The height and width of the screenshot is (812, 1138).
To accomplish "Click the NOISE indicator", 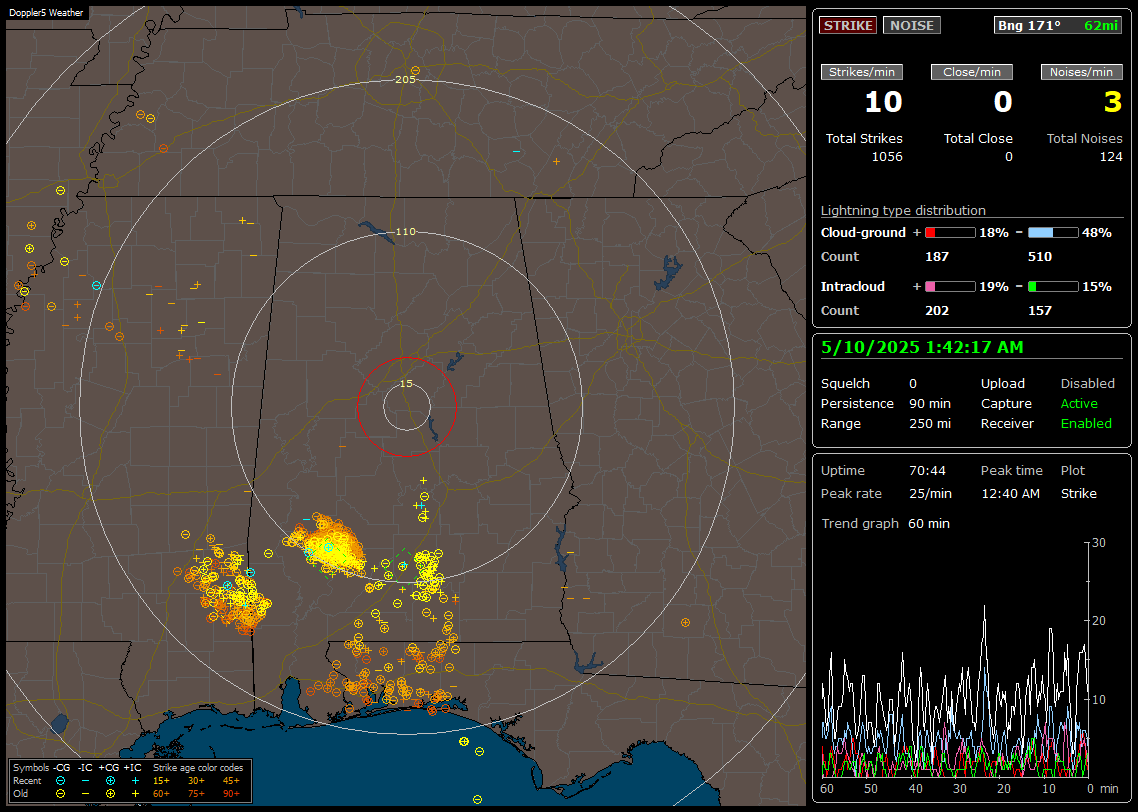I will 912,25.
